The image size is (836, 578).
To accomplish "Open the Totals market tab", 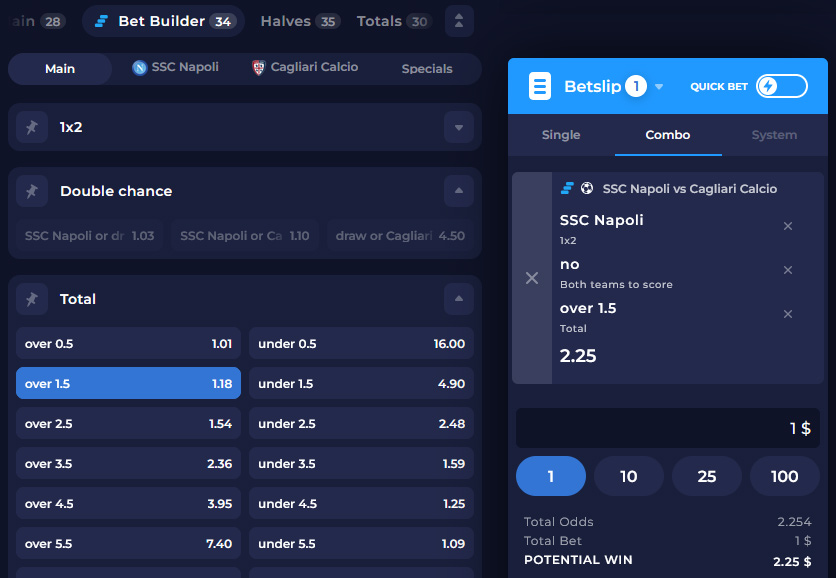I will click(x=393, y=21).
